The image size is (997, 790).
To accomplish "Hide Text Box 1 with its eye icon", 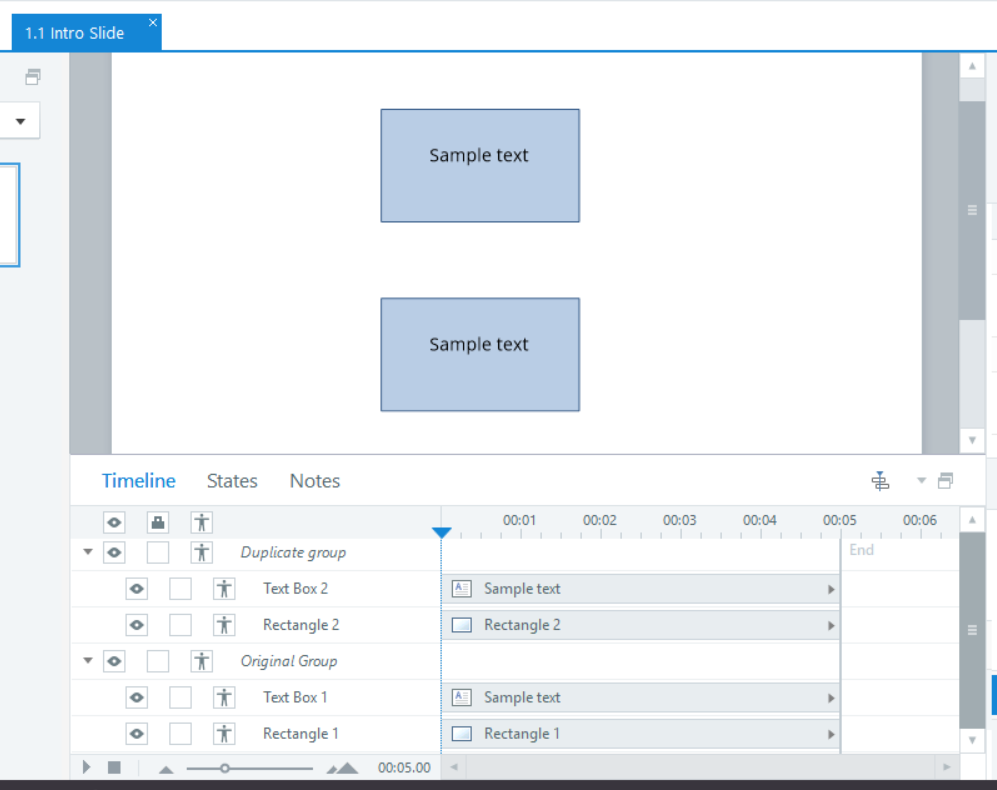I will click(136, 697).
